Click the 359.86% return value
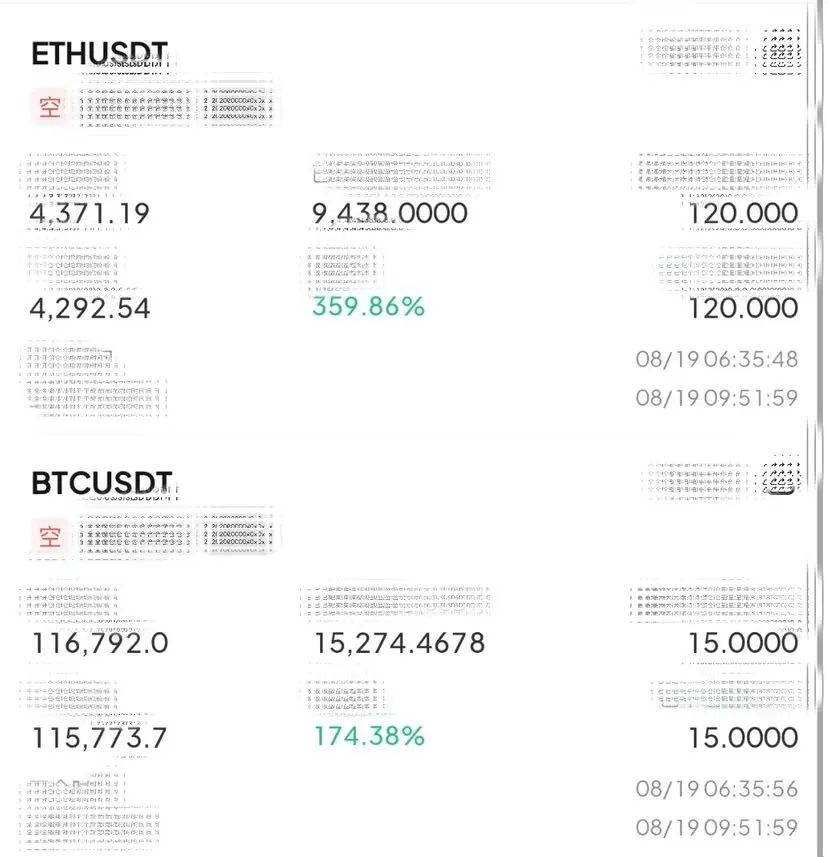 (x=368, y=306)
